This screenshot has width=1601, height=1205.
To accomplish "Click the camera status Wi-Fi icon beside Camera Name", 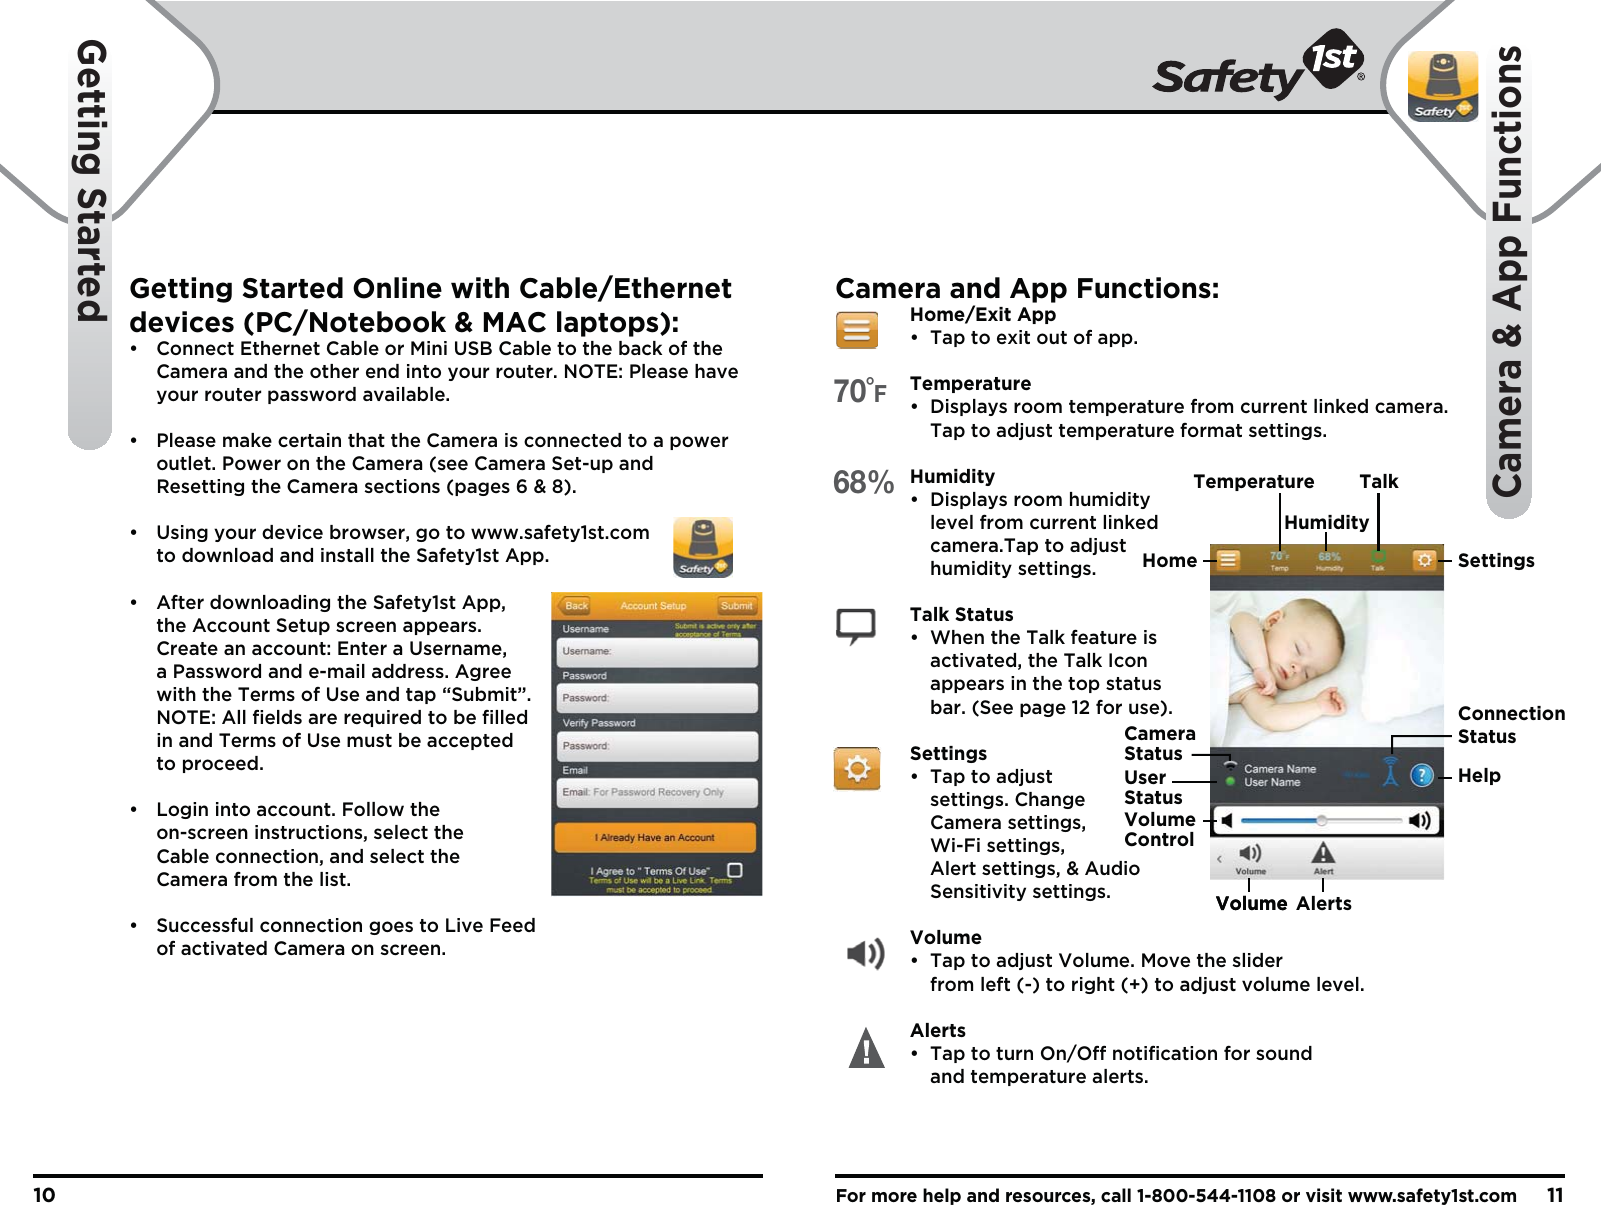I will click(1230, 767).
